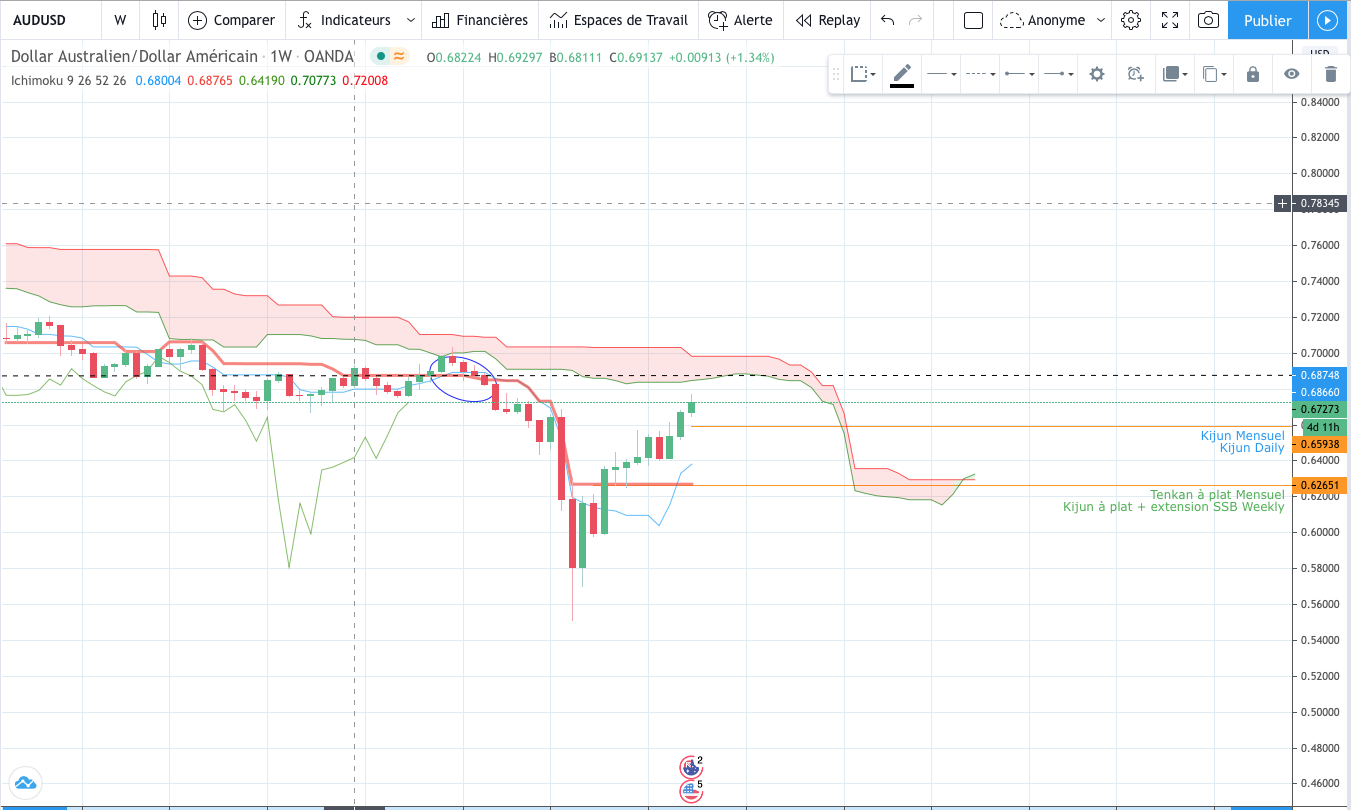Click the Ichimoku value 0.72008

coord(365,80)
